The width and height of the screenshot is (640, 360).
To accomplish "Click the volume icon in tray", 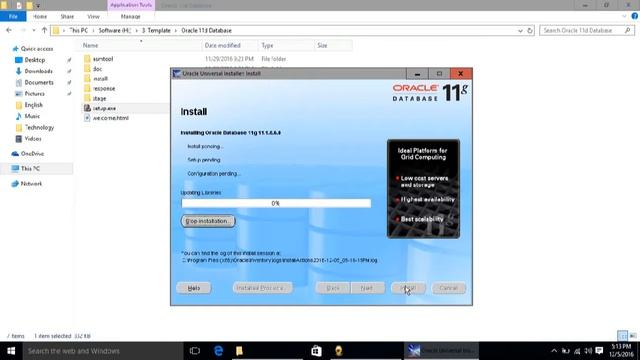I will tap(588, 351).
